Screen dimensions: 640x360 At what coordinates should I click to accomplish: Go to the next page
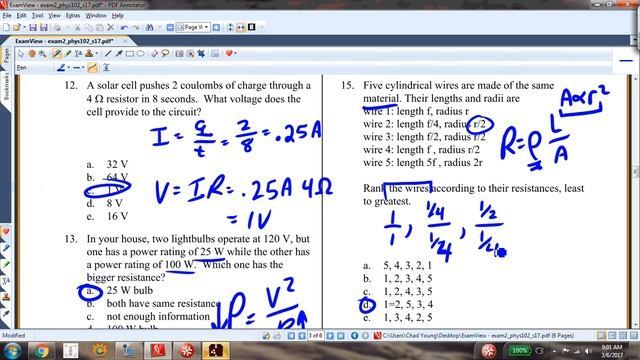click(x=330, y=336)
